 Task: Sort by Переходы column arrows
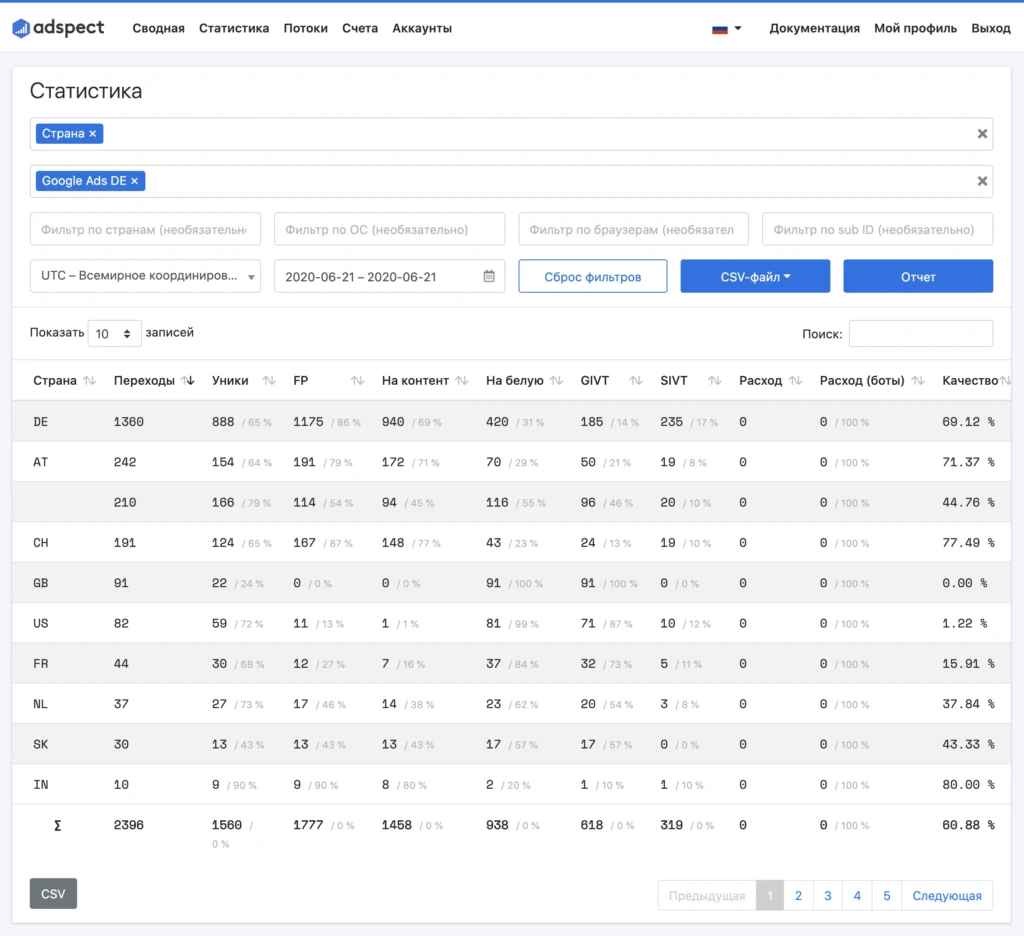(x=188, y=380)
